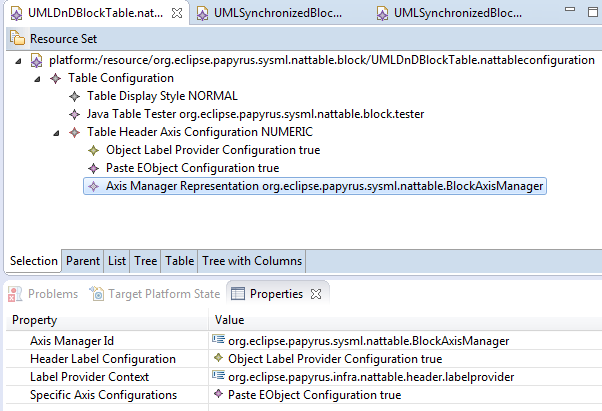Select Axis Manager Representation tree item
Viewport: 602px width, 411px height.
click(x=315, y=186)
